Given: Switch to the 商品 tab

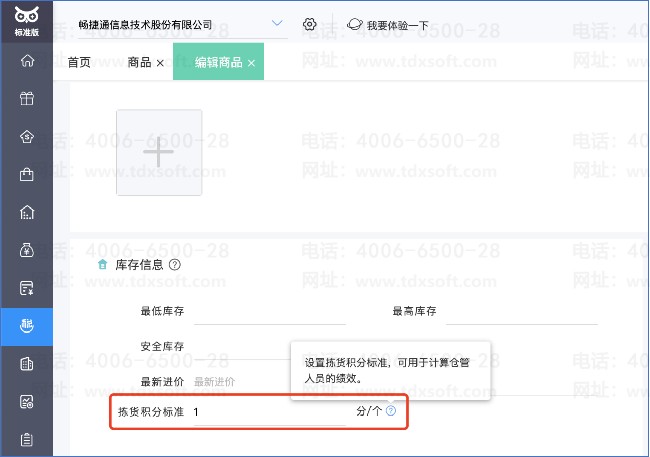Looking at the screenshot, I should (139, 62).
